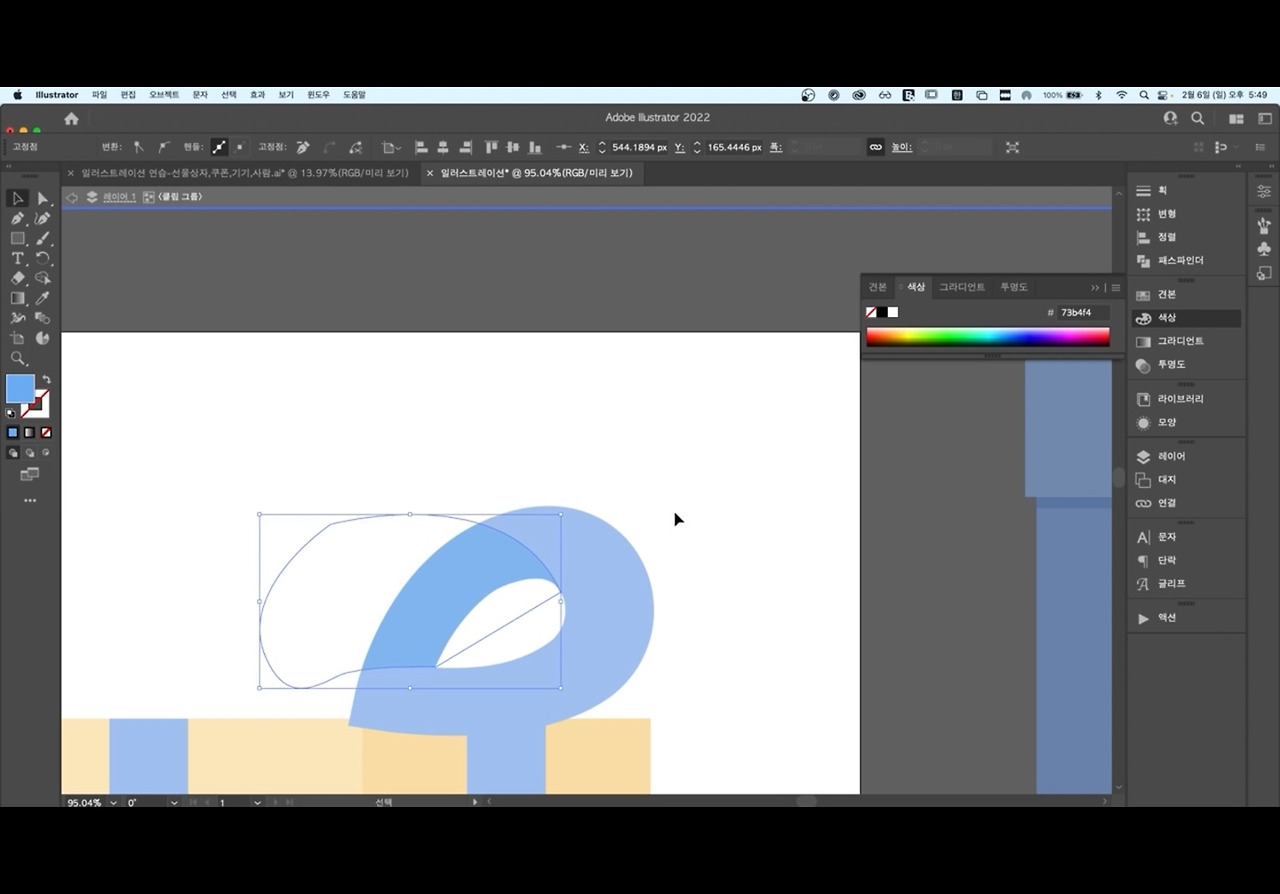The height and width of the screenshot is (894, 1280).
Task: Select the Rectangle tool
Action: pos(17,239)
